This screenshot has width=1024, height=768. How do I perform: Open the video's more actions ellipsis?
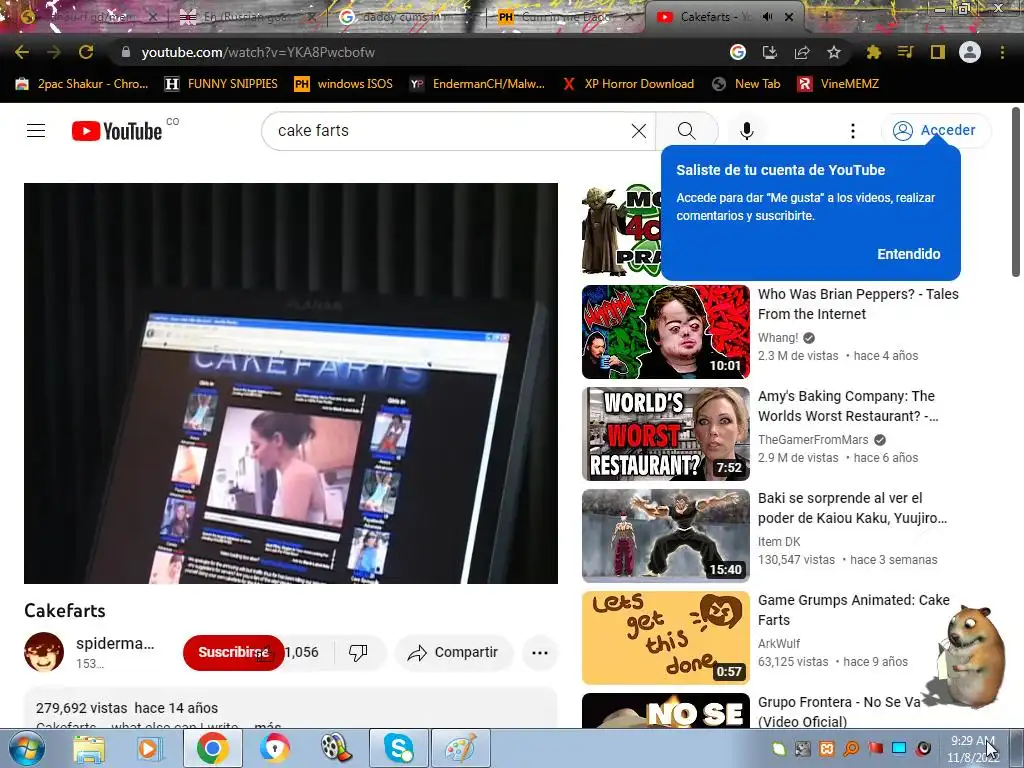(539, 652)
